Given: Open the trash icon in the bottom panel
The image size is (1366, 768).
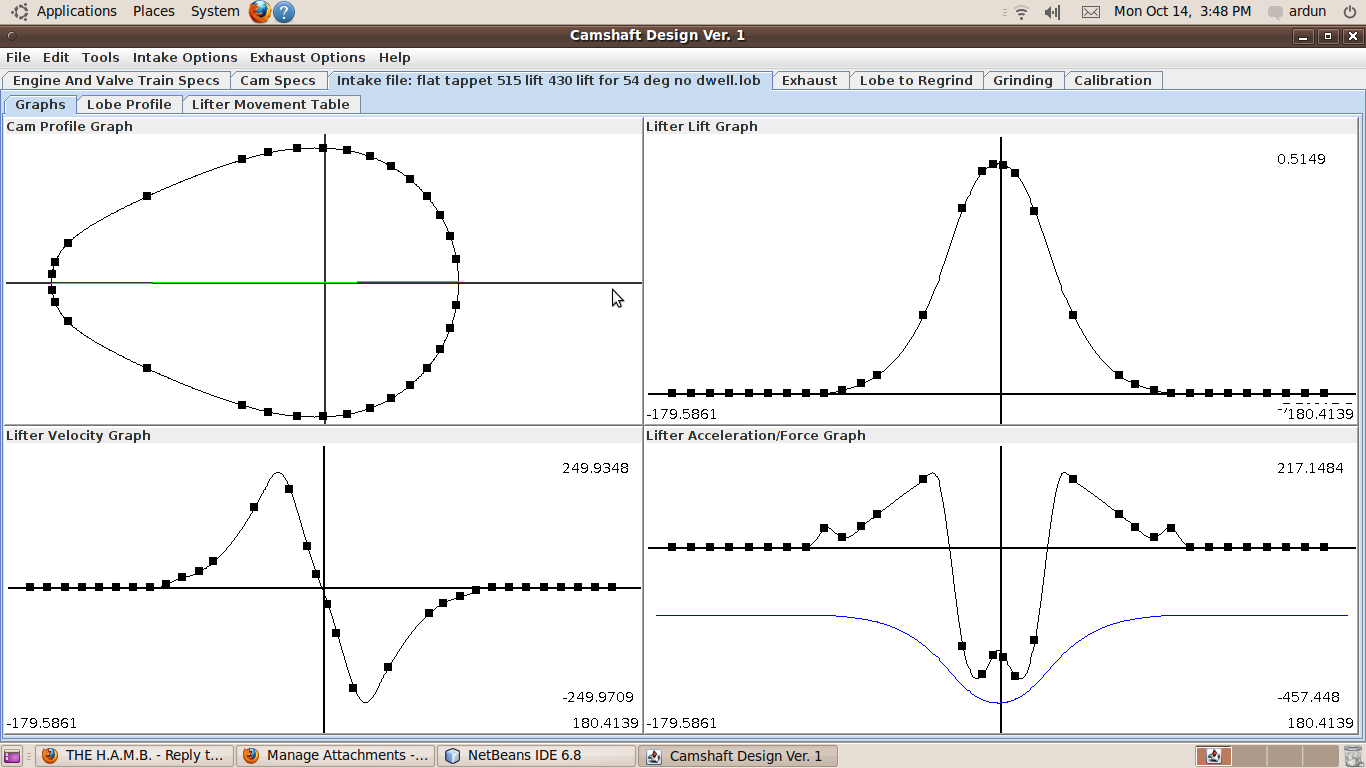Looking at the screenshot, I should 1352,756.
